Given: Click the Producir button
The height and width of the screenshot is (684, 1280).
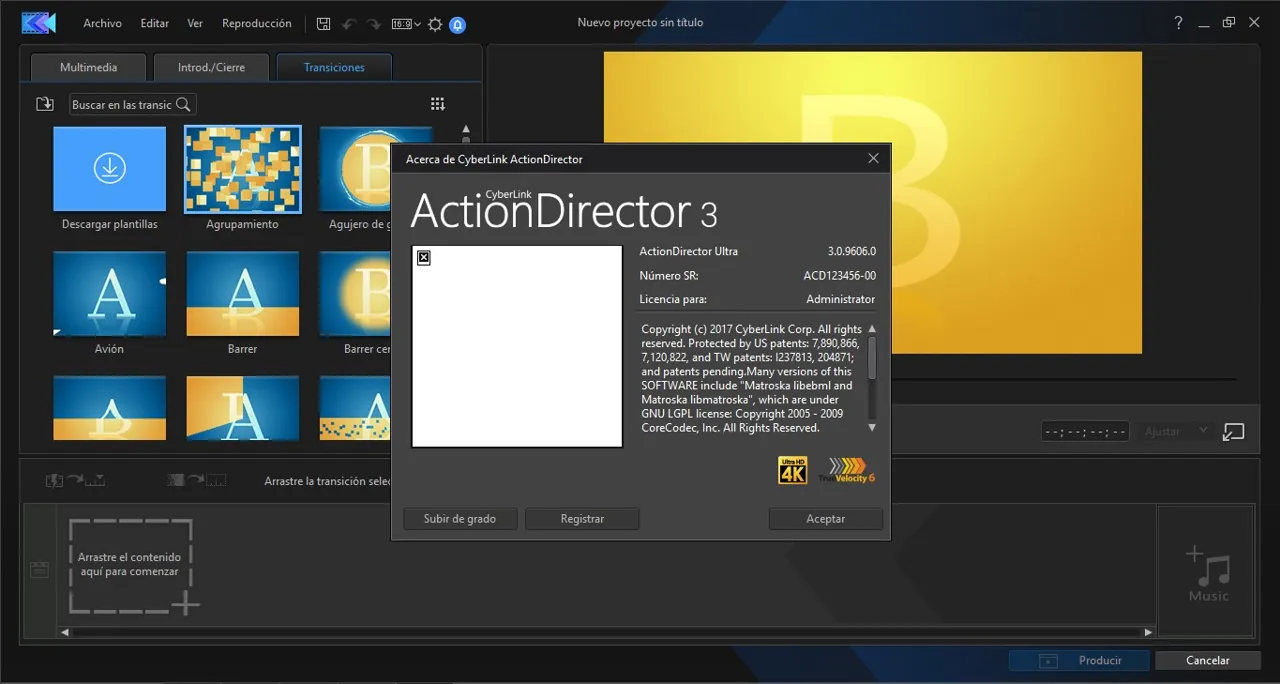Looking at the screenshot, I should 1080,660.
